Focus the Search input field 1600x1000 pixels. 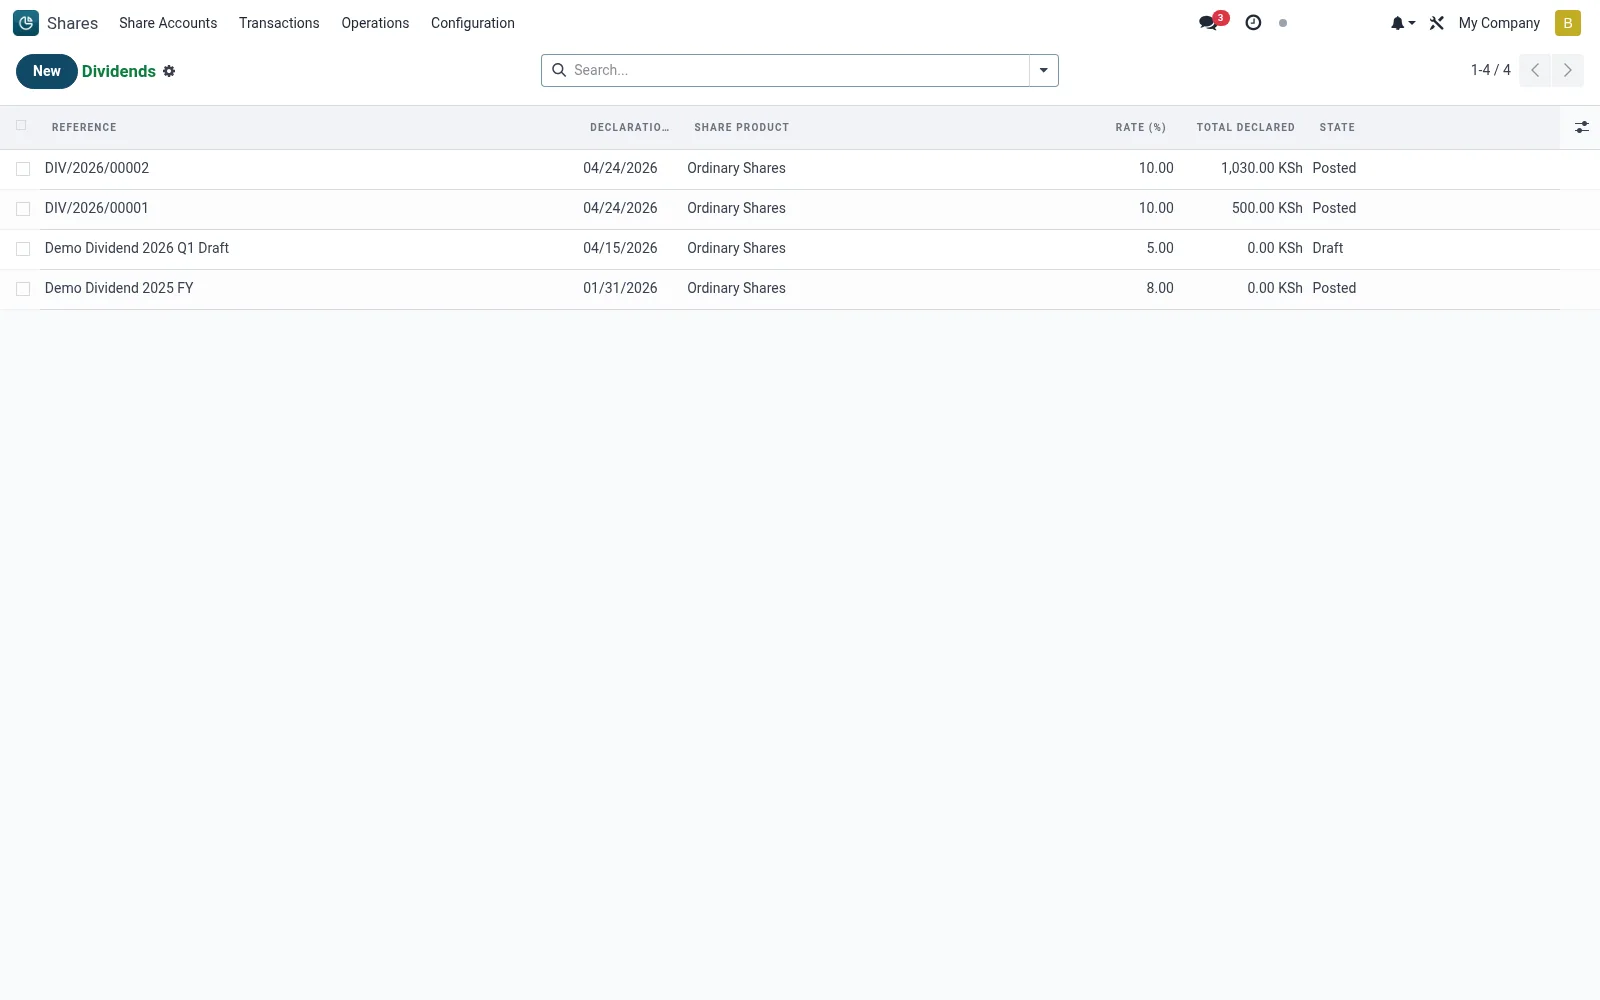click(x=798, y=70)
